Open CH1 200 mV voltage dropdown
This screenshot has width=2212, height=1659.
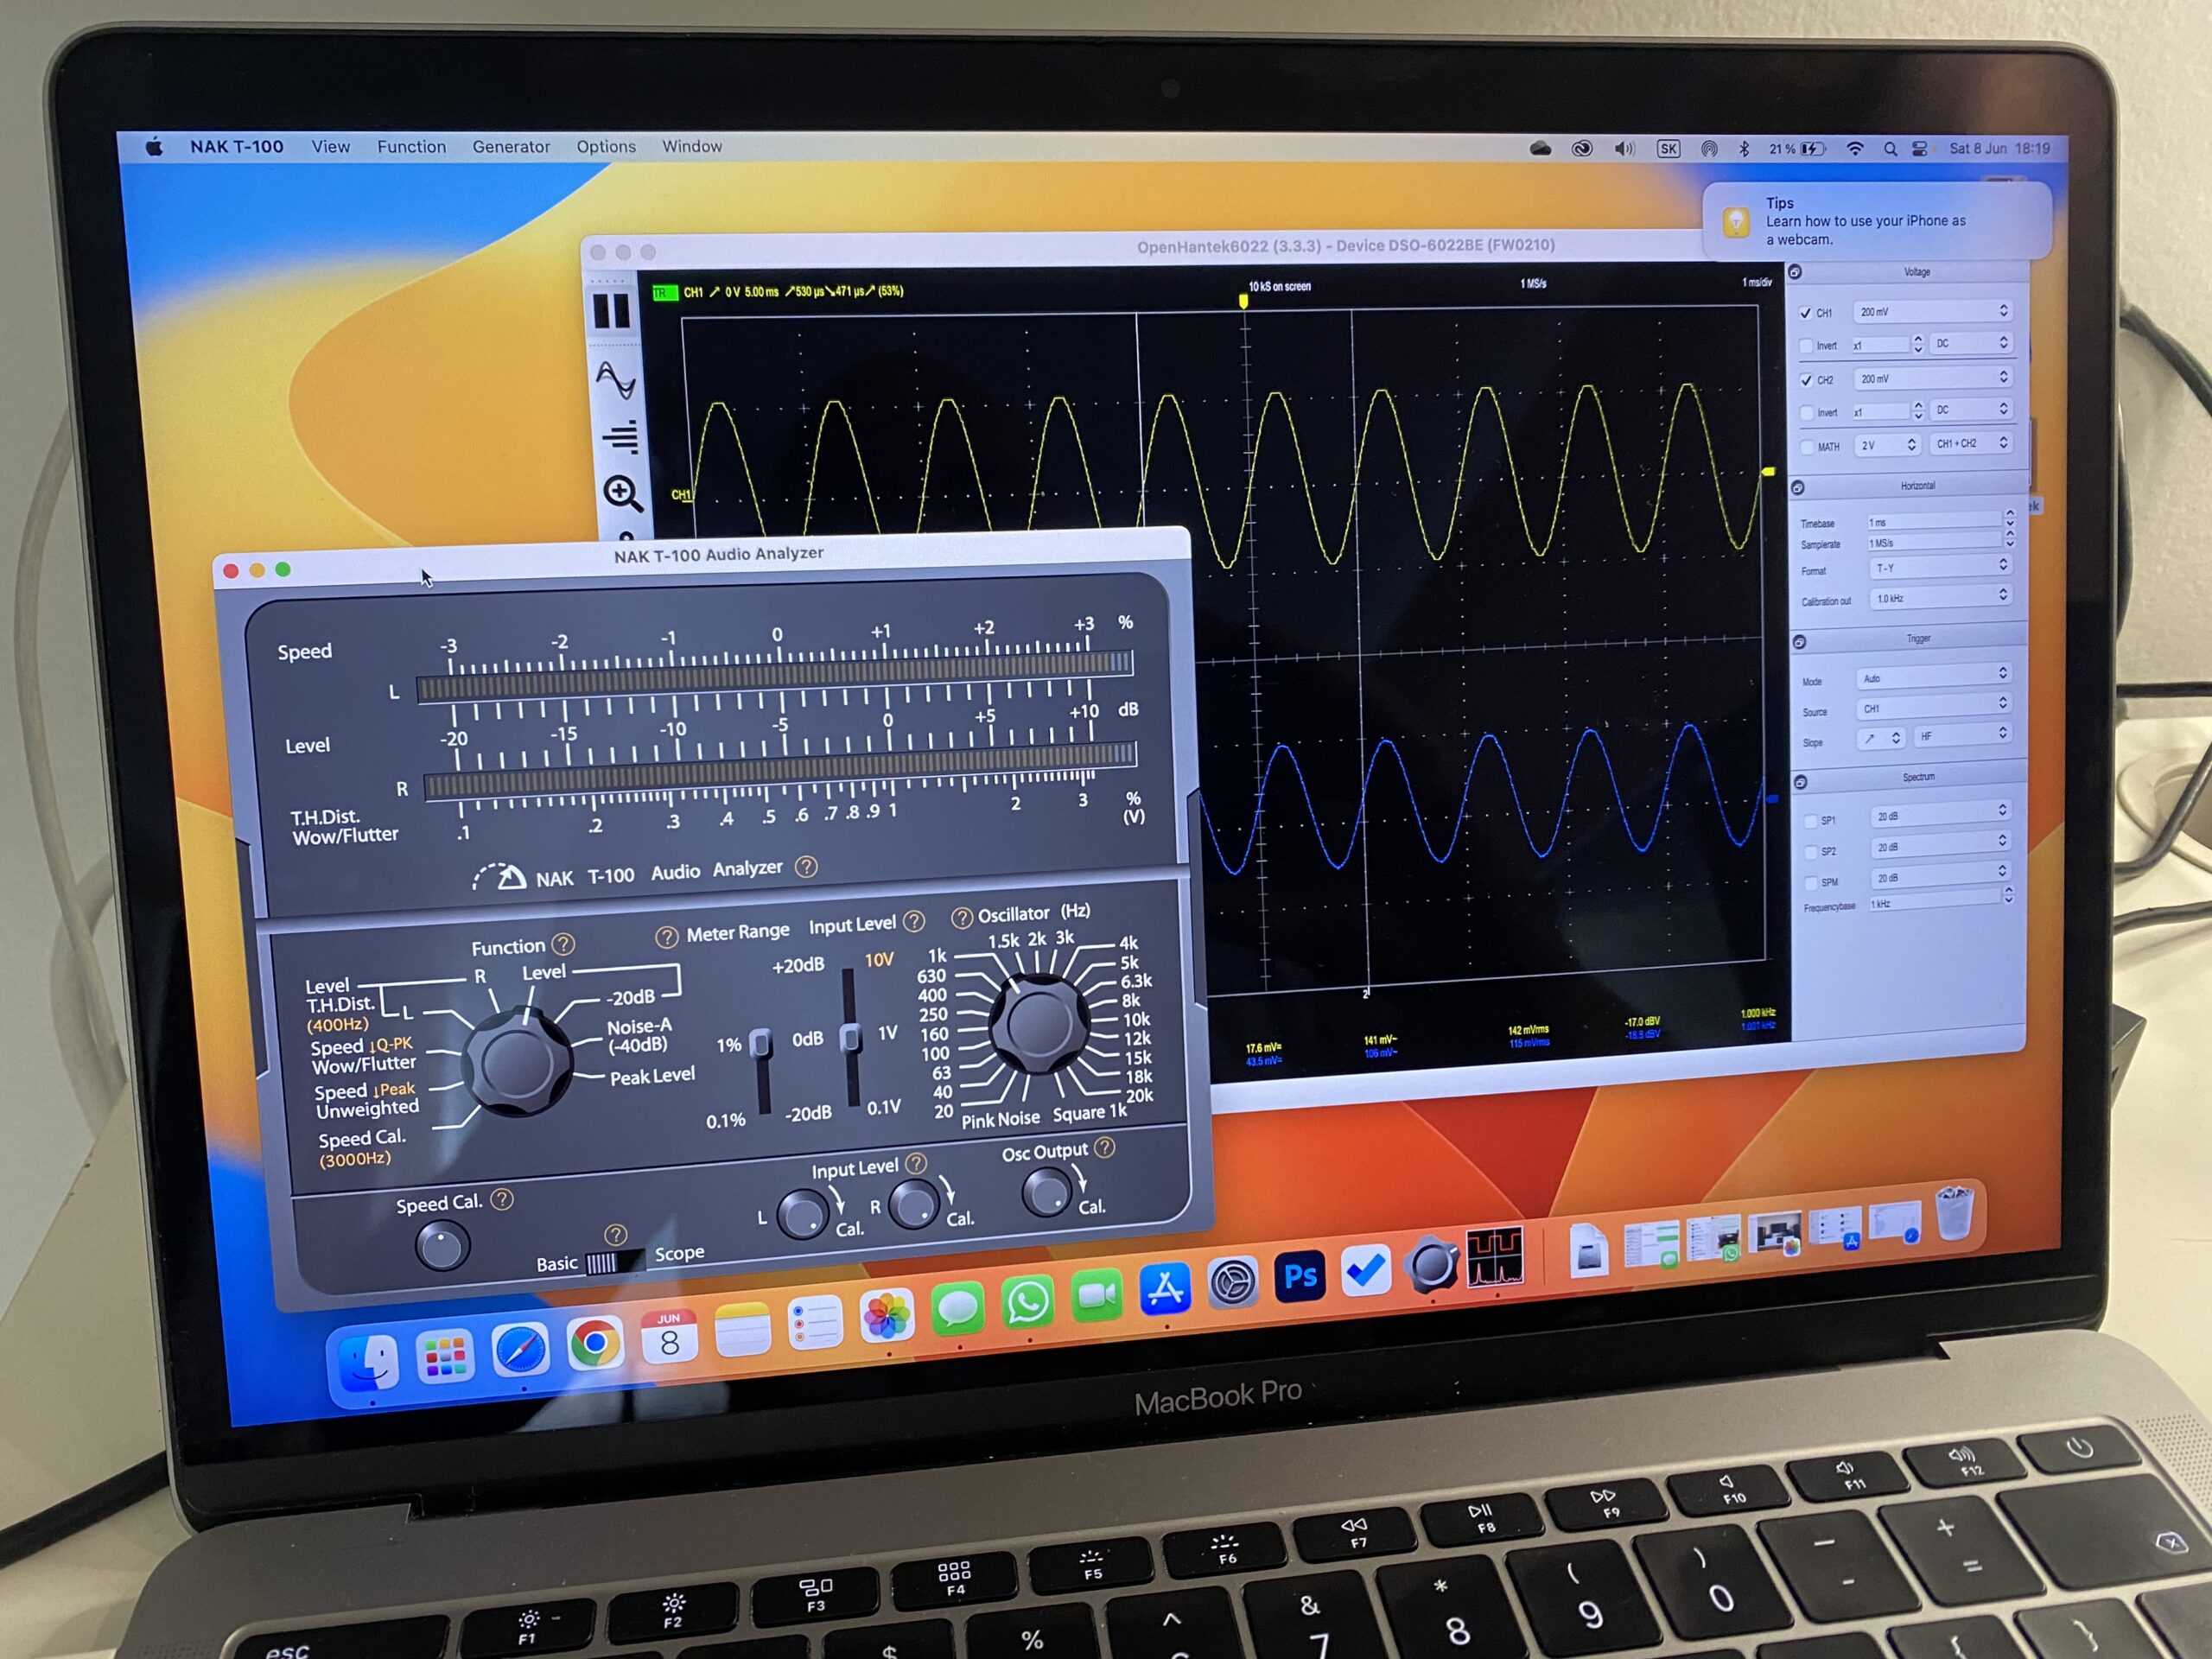pyautogui.click(x=1932, y=311)
